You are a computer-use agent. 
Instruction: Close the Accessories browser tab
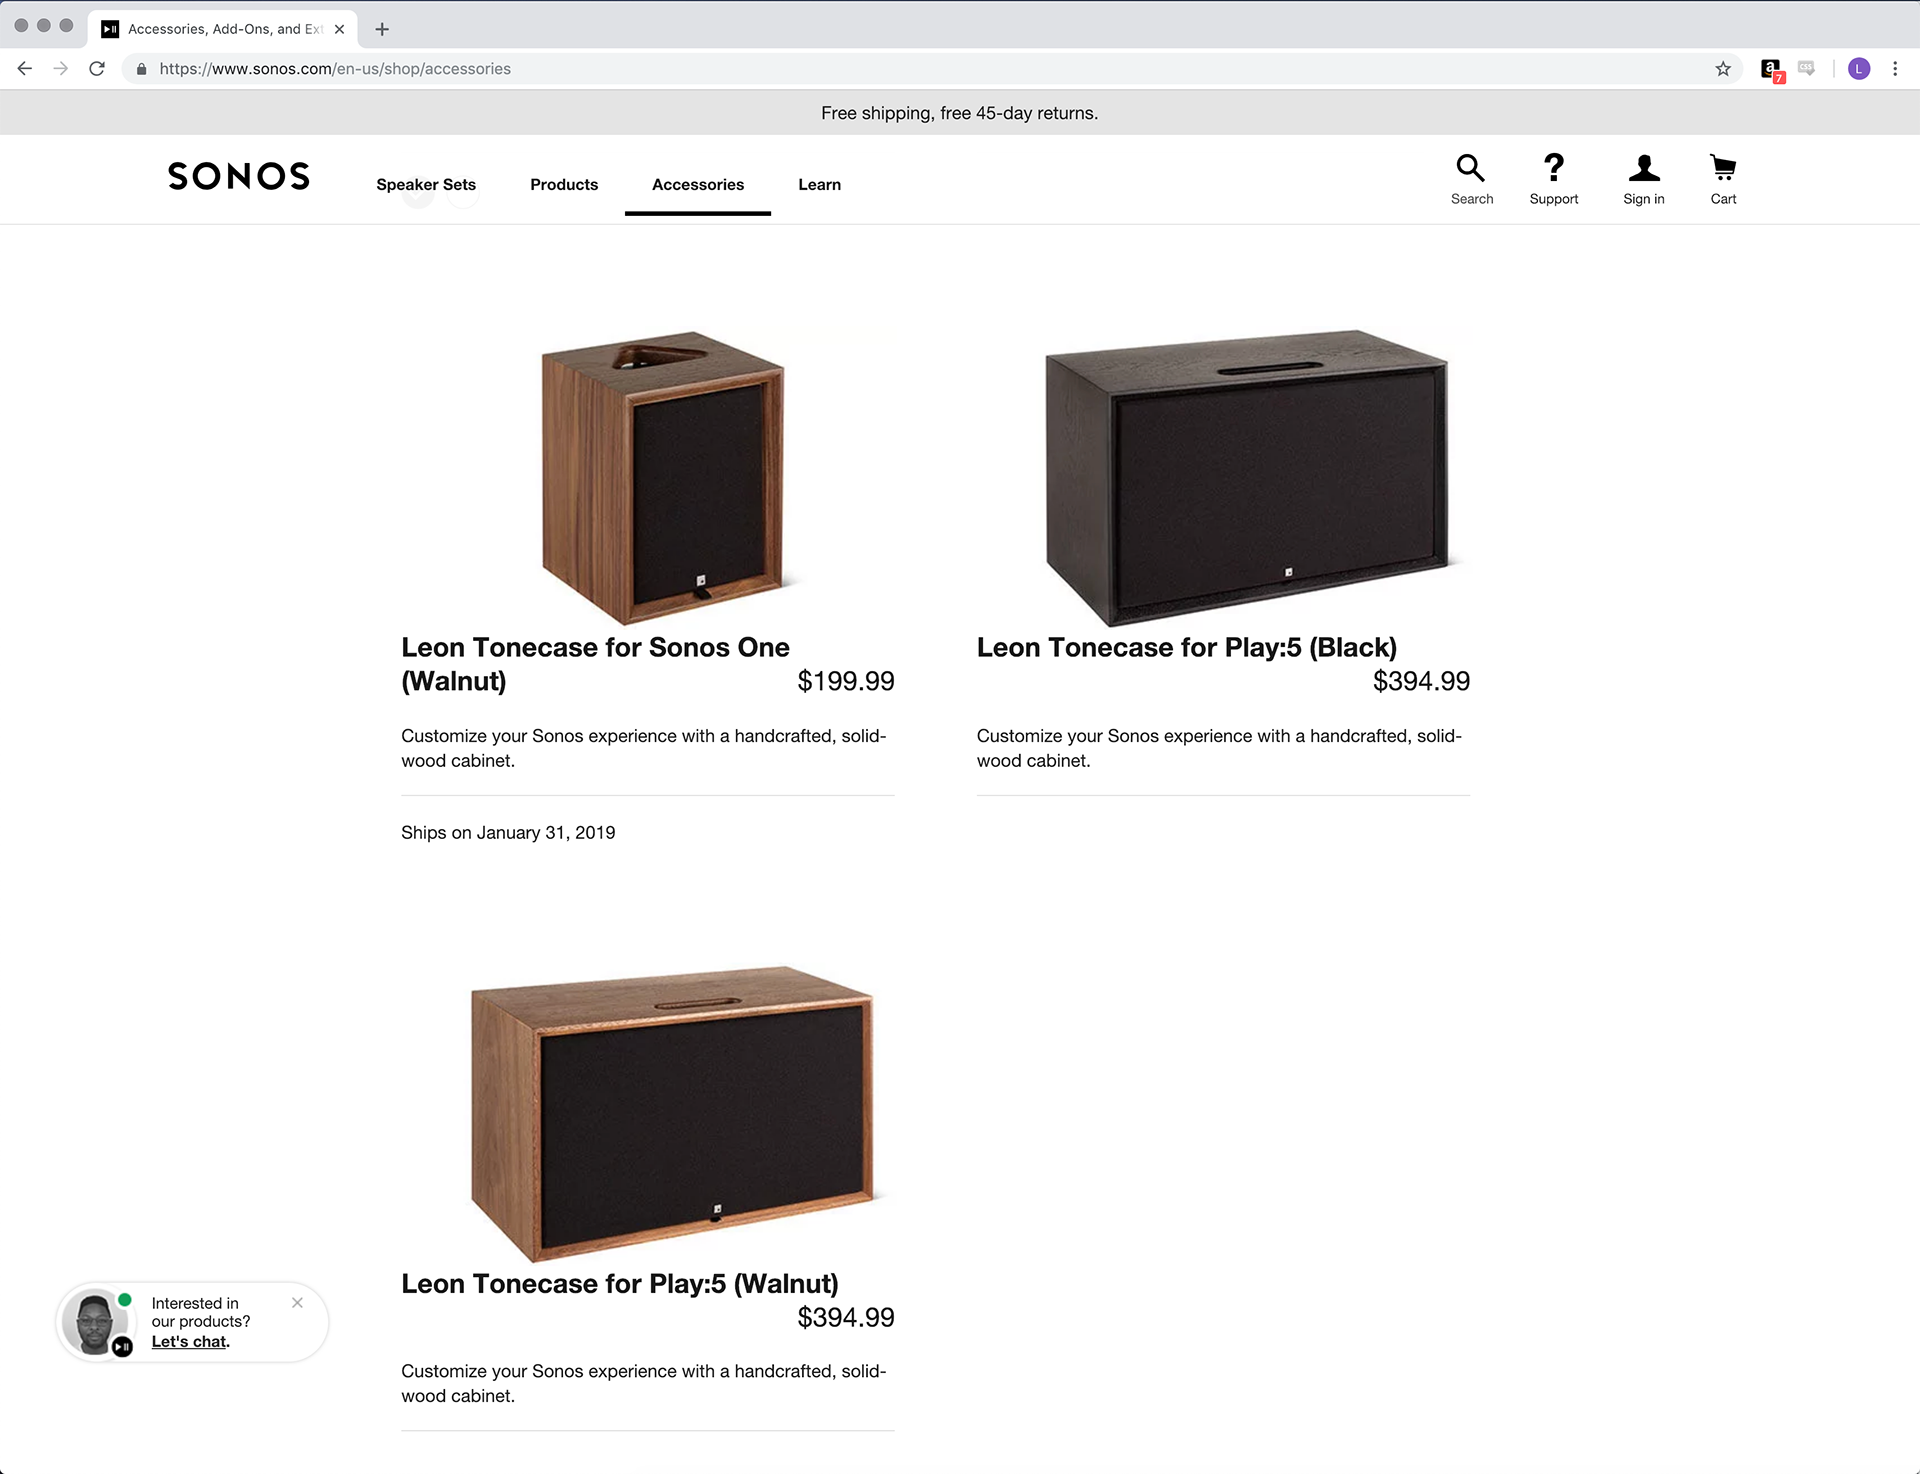pos(339,29)
